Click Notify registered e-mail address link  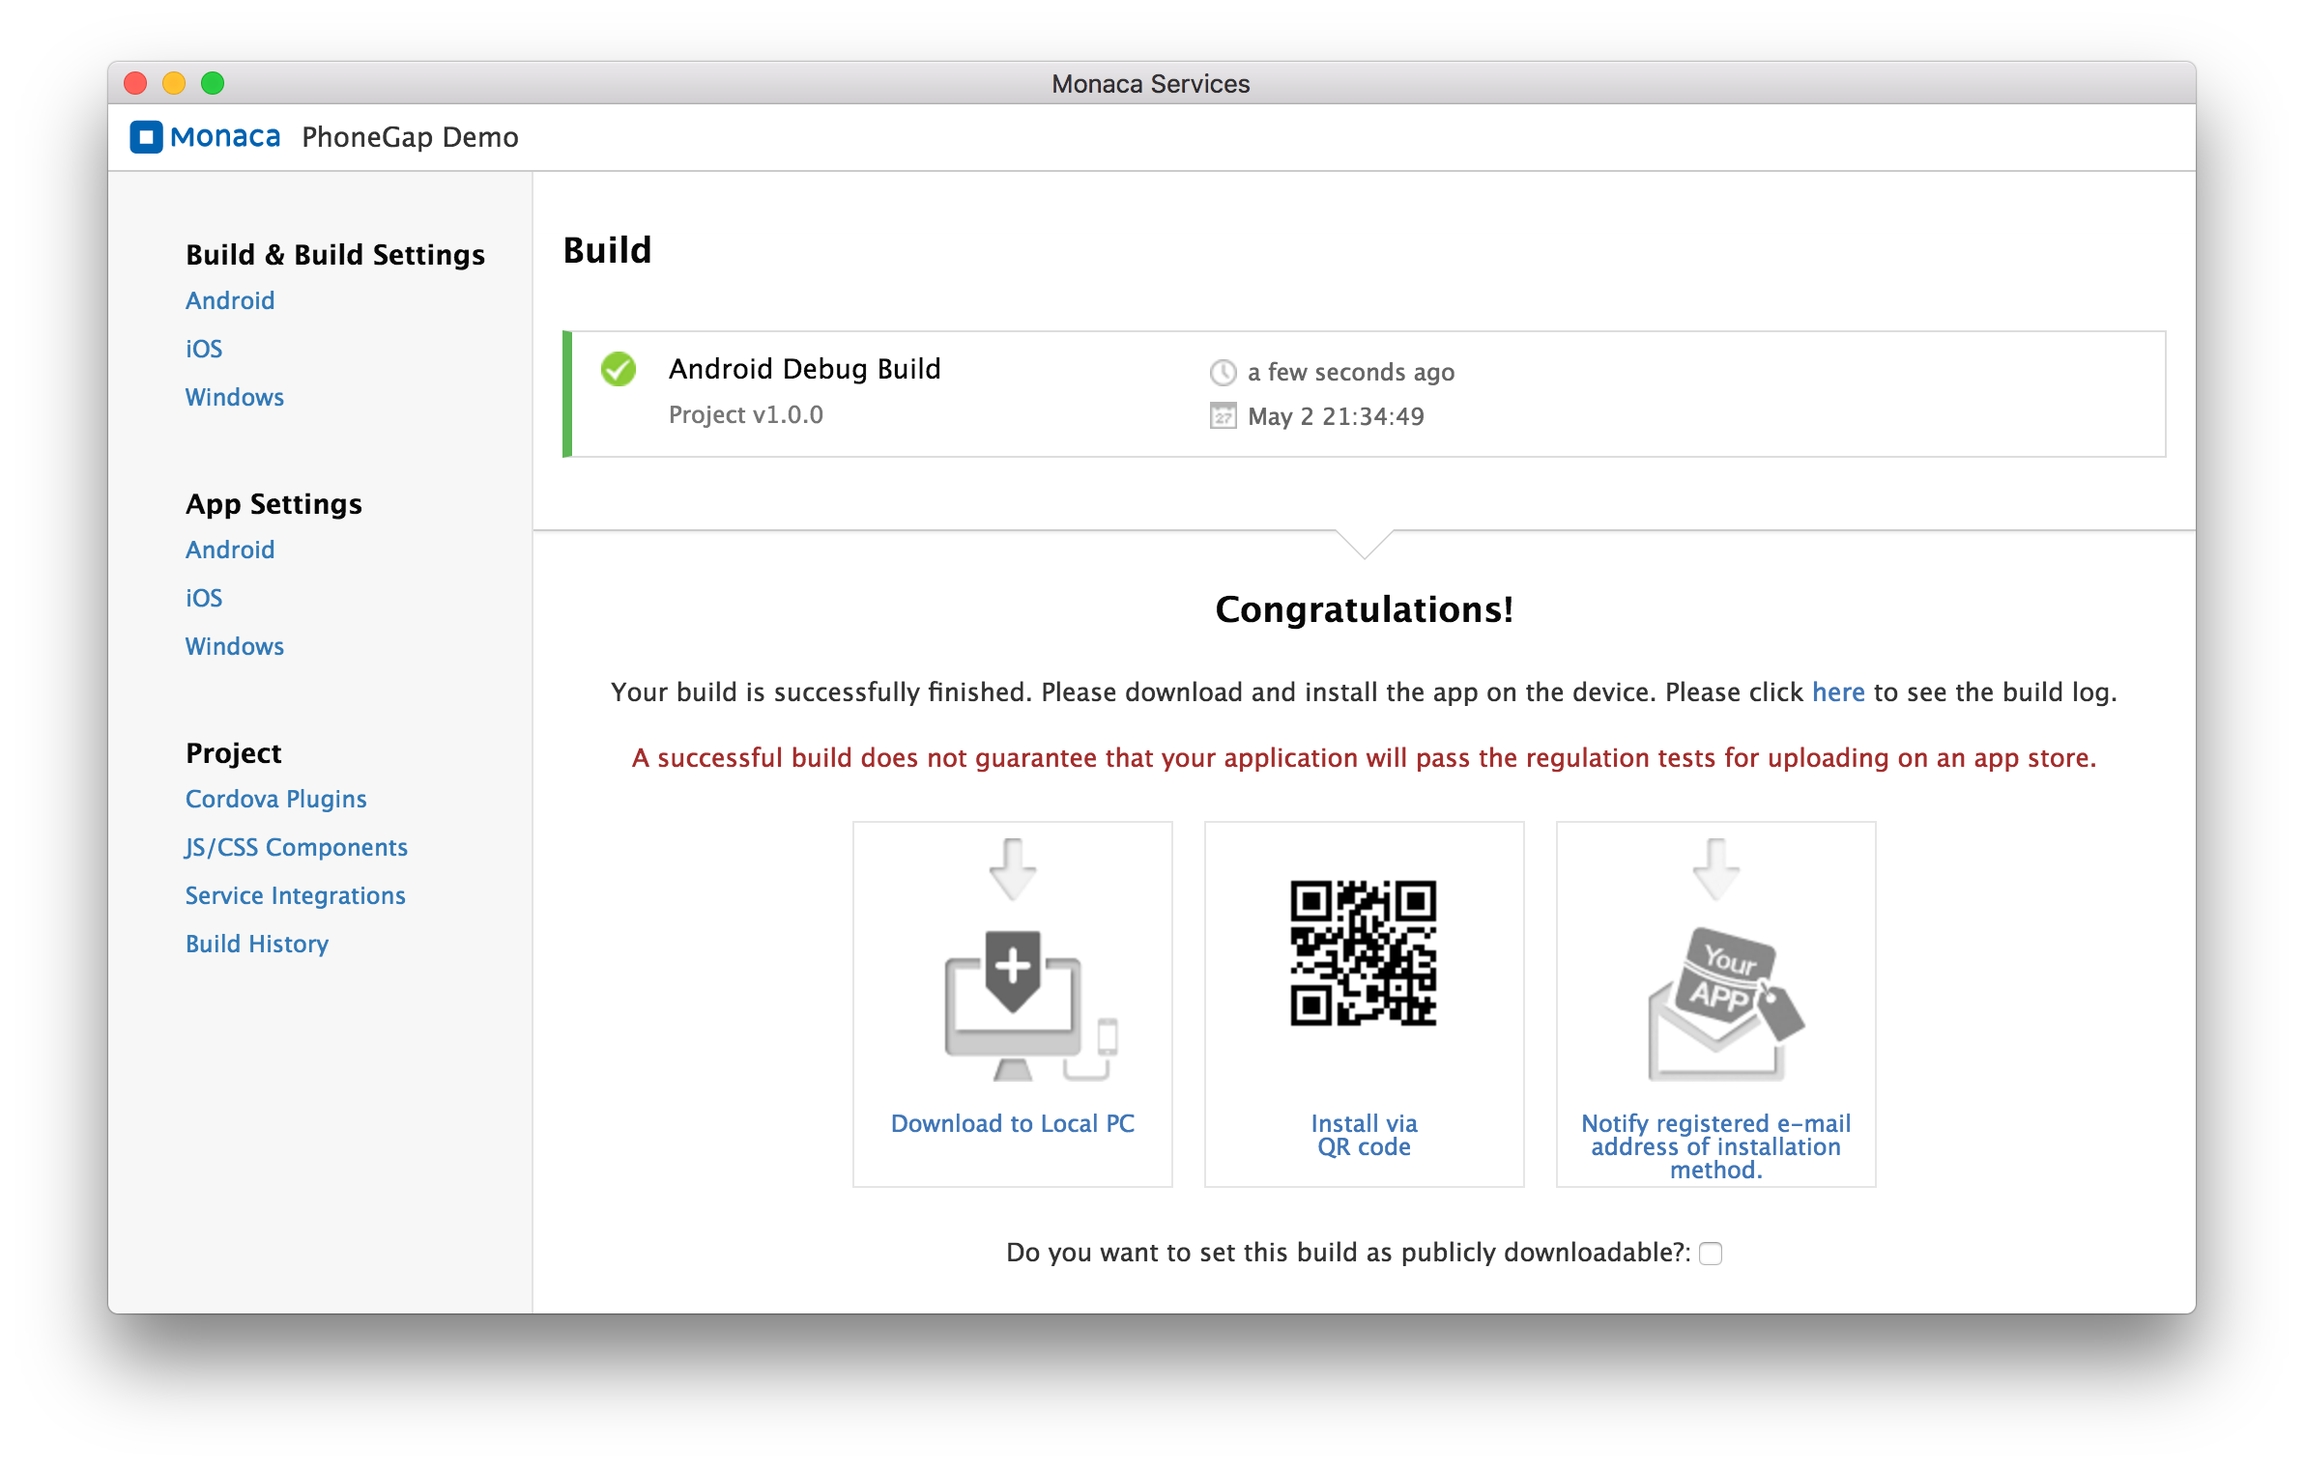pyautogui.click(x=1716, y=1146)
